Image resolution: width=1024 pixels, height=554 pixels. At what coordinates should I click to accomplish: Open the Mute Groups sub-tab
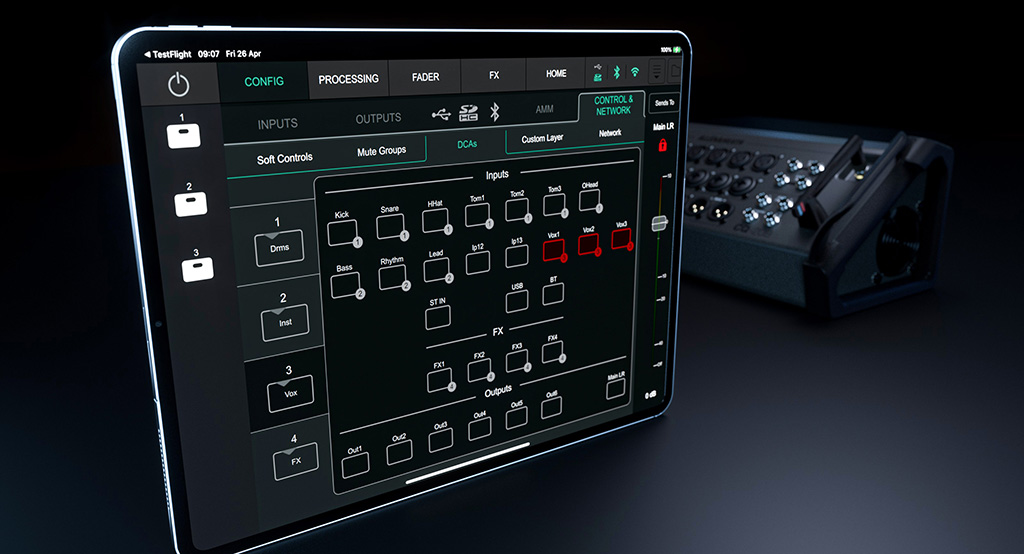click(x=381, y=151)
